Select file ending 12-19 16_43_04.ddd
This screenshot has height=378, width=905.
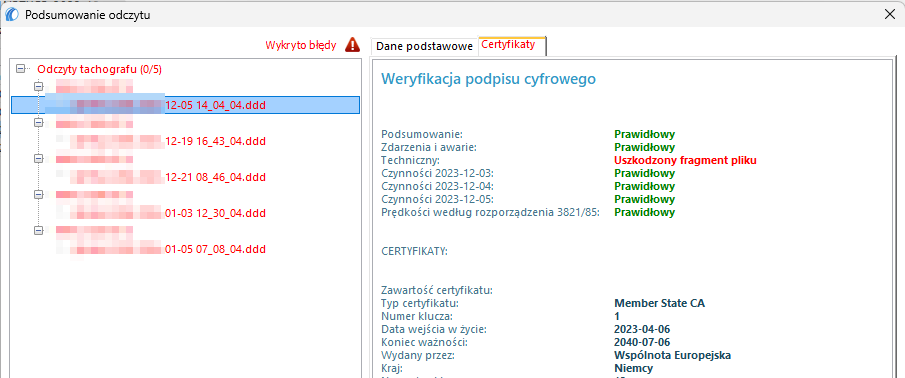tap(162, 141)
